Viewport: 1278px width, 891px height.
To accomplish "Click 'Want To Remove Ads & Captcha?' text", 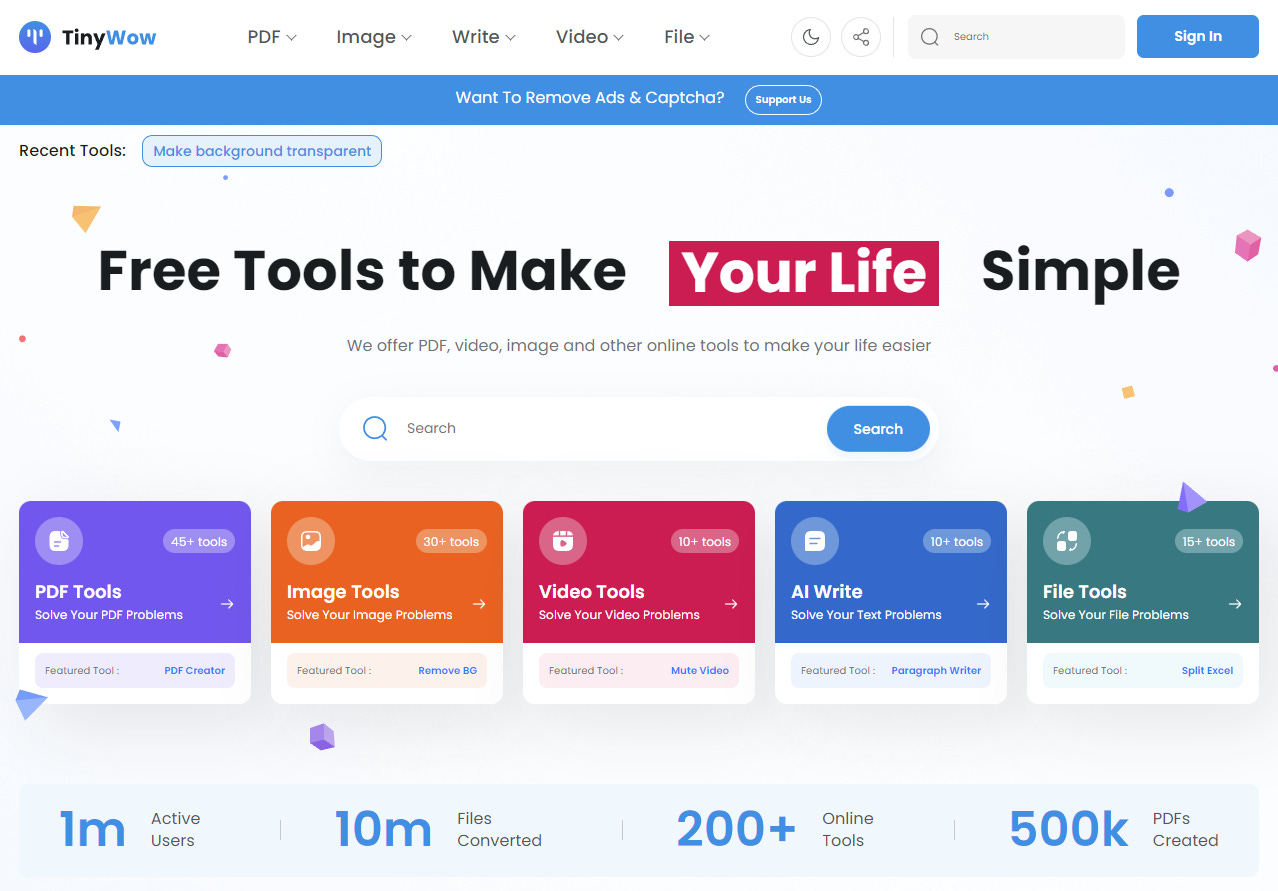I will 590,98.
